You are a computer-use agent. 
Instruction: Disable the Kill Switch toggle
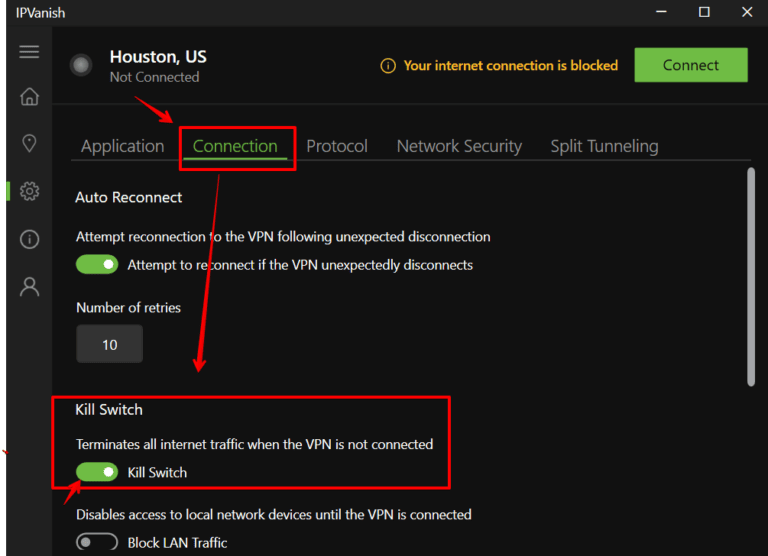point(97,472)
